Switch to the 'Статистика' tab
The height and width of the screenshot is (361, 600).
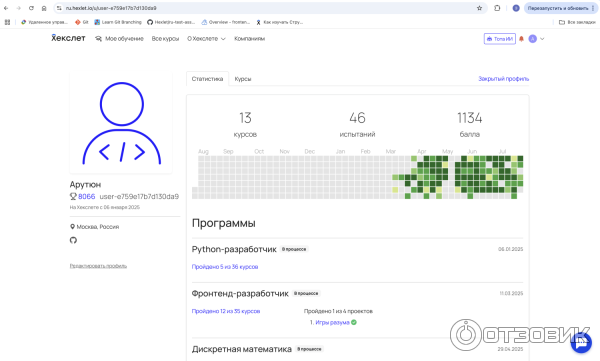pos(207,79)
